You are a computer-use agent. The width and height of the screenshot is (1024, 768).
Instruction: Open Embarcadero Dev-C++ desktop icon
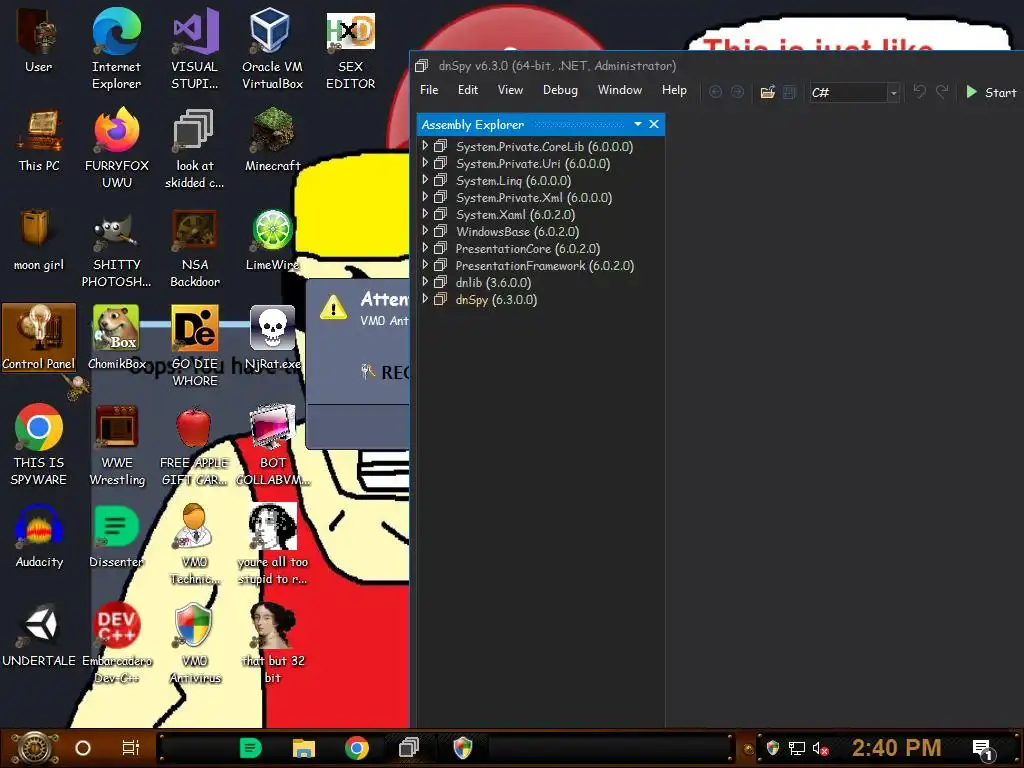point(116,643)
